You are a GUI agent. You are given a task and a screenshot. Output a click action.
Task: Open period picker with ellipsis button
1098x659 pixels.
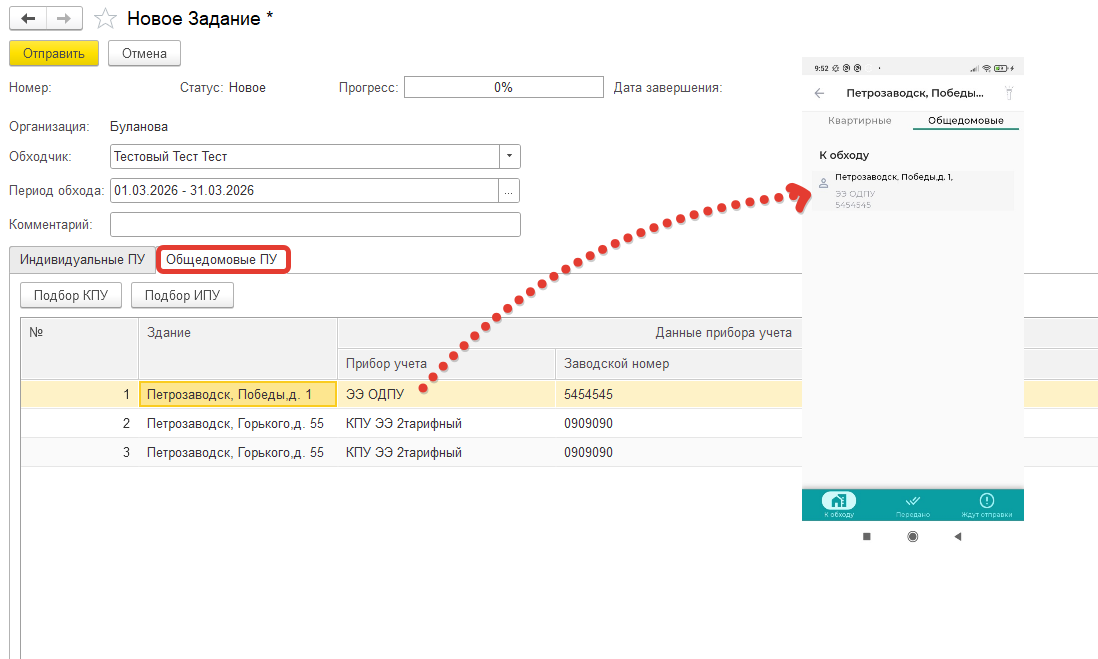pyautogui.click(x=510, y=190)
